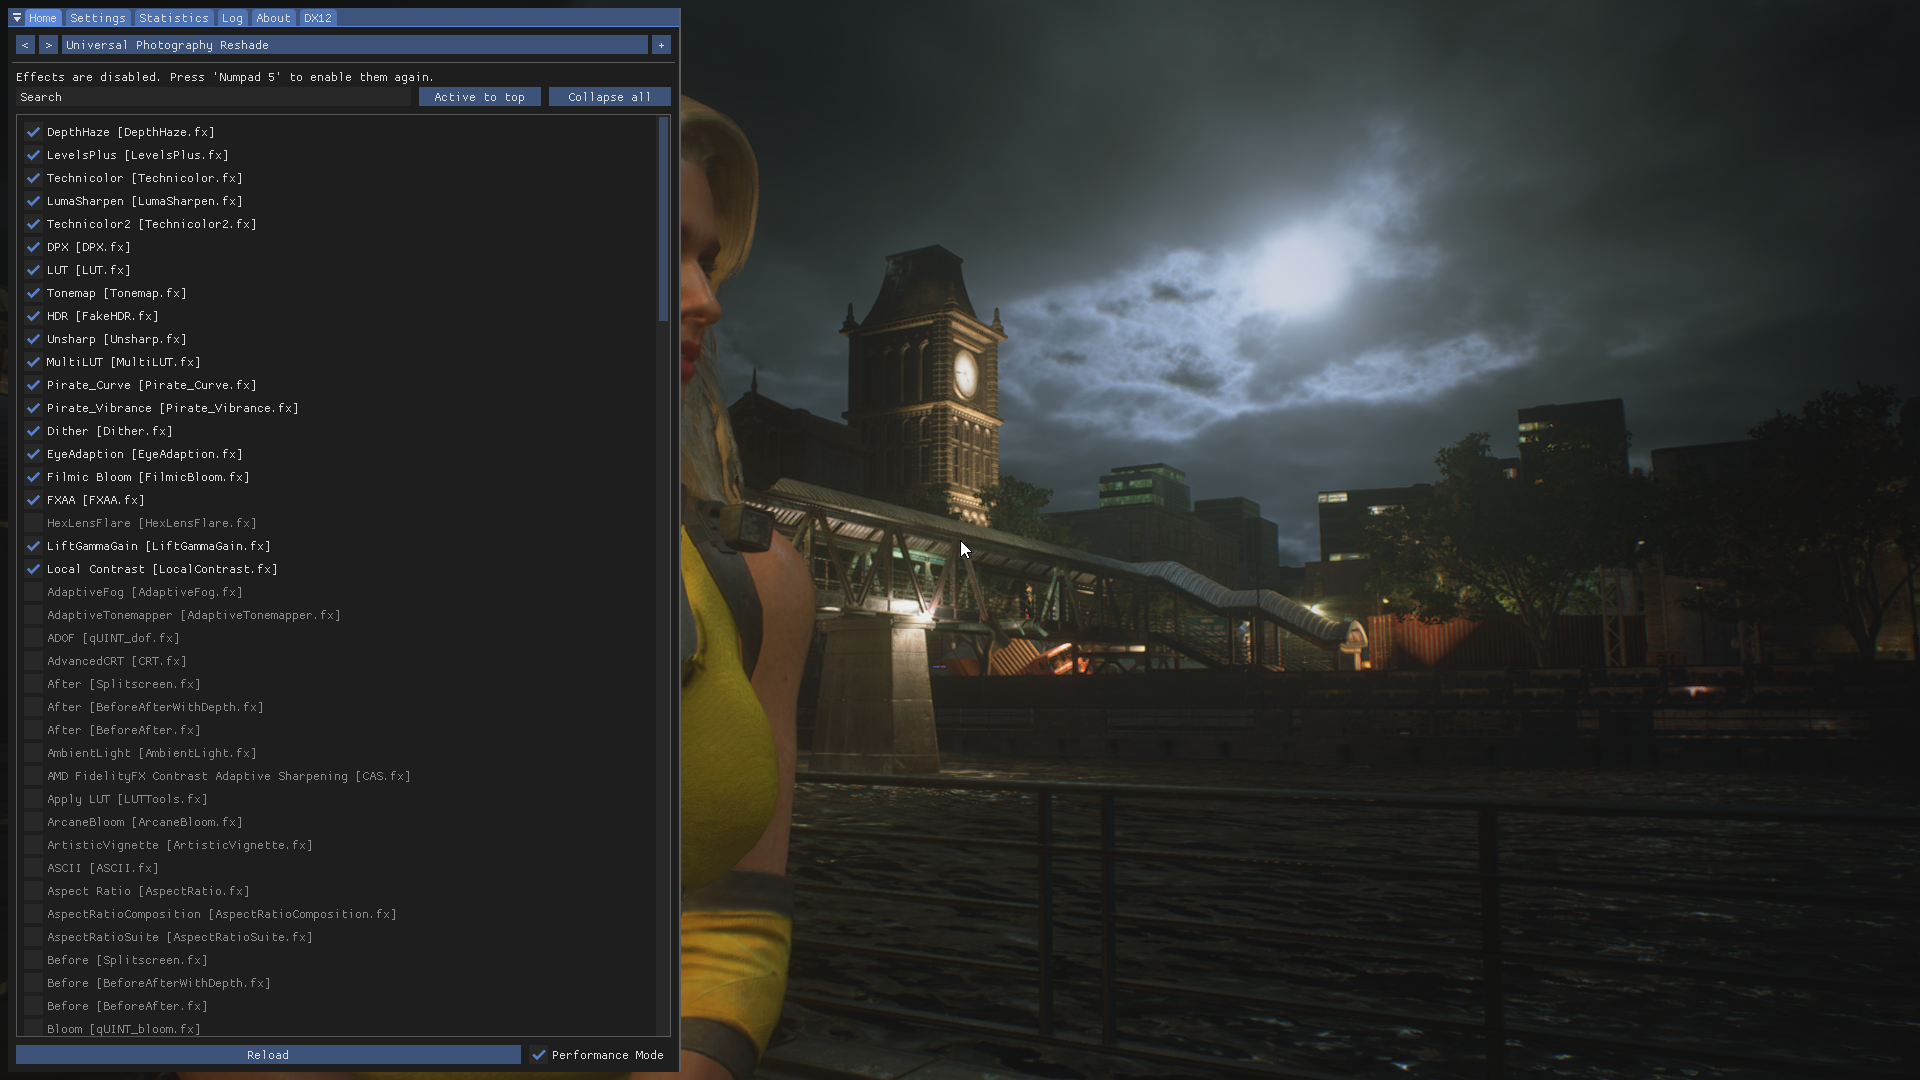Disable the FXAA effect checkbox

coord(33,500)
